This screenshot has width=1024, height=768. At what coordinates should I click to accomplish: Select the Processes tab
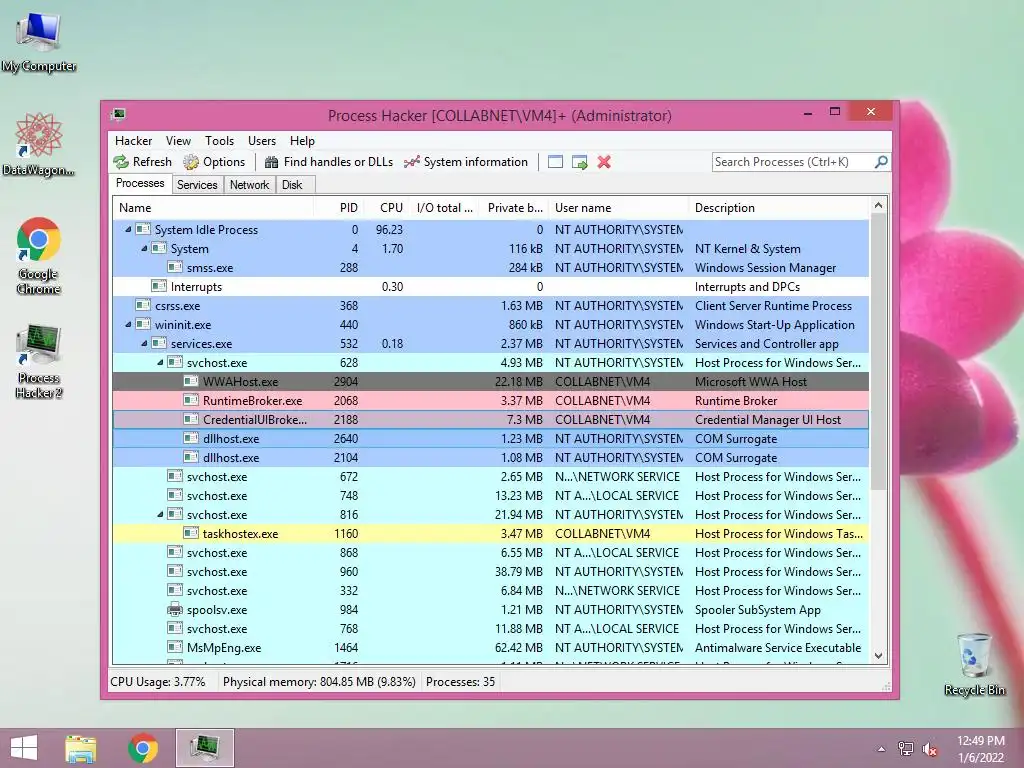point(140,184)
